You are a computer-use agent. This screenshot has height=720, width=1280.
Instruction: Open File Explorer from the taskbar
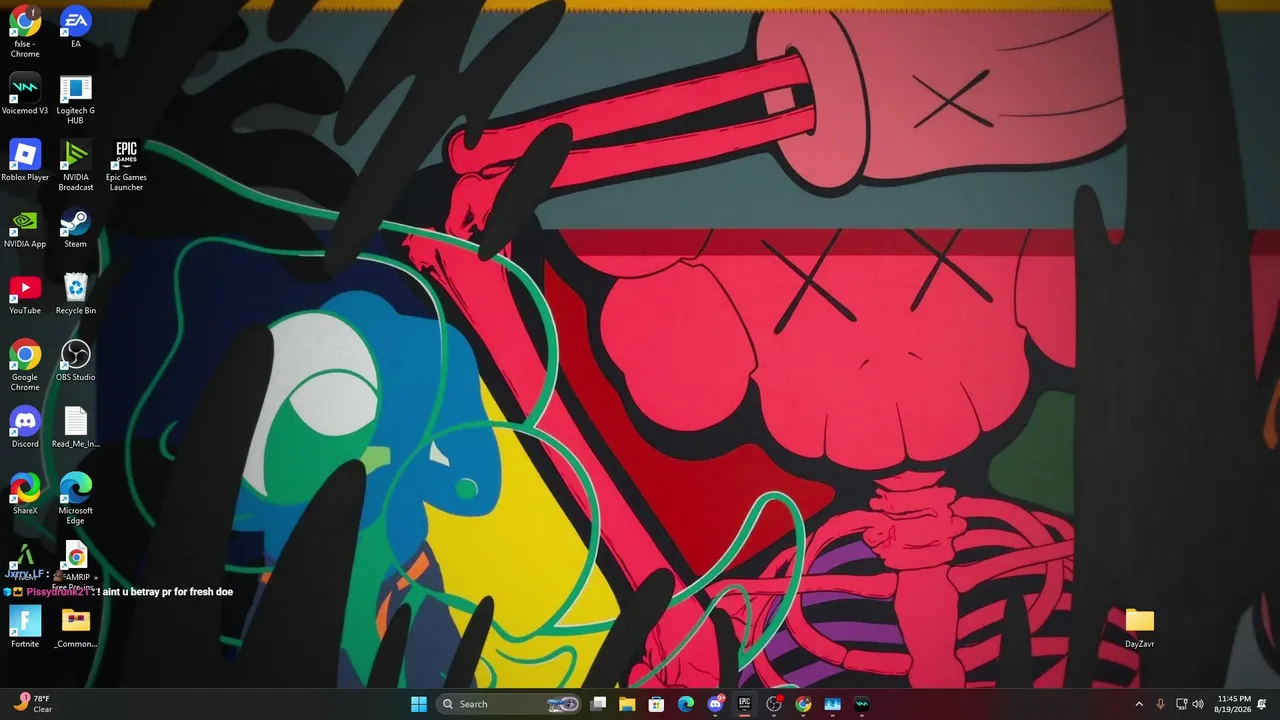[x=627, y=704]
